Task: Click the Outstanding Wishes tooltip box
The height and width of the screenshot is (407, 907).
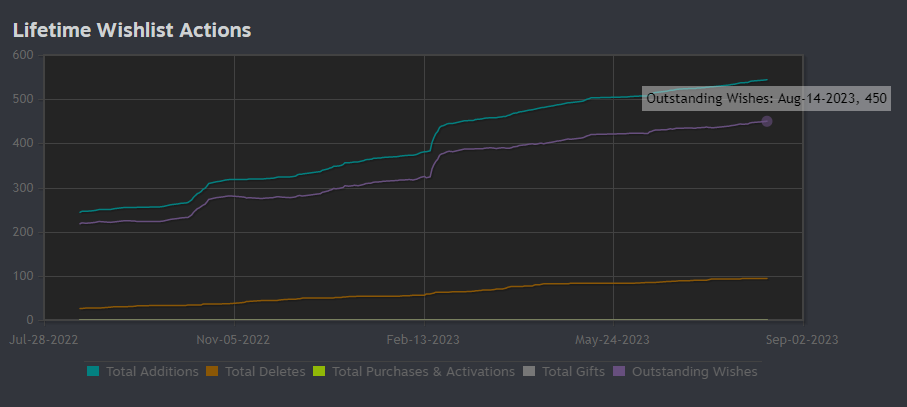Action: pos(765,98)
